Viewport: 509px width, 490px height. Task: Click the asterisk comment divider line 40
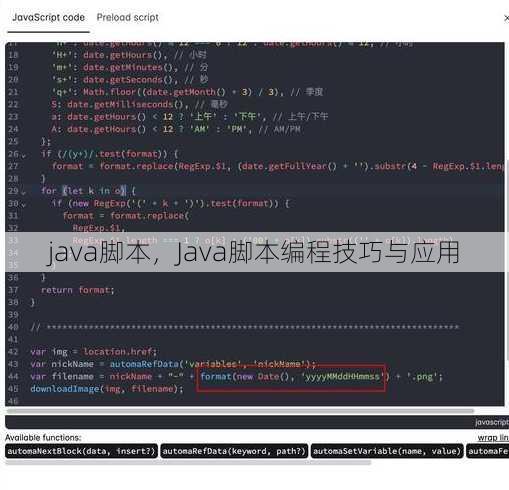[245, 327]
